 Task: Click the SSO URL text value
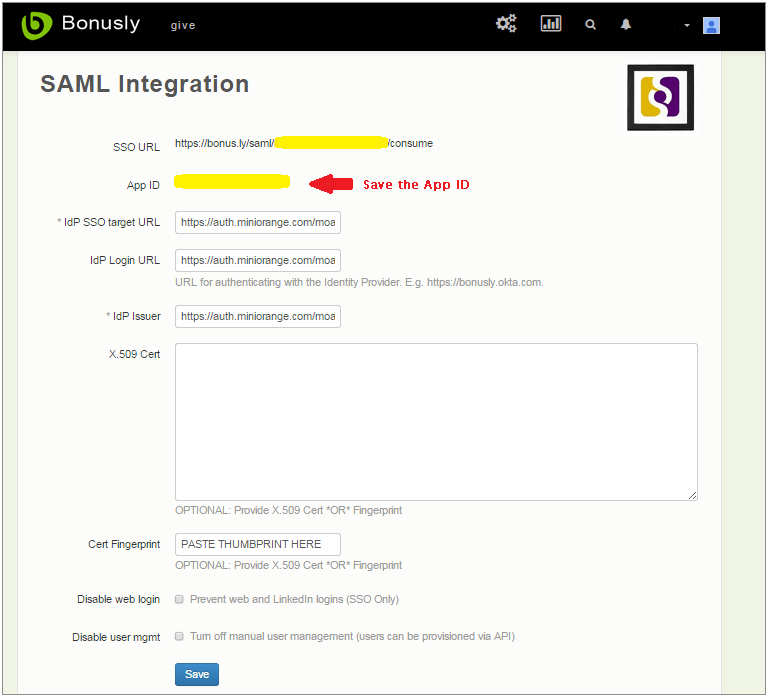point(304,143)
